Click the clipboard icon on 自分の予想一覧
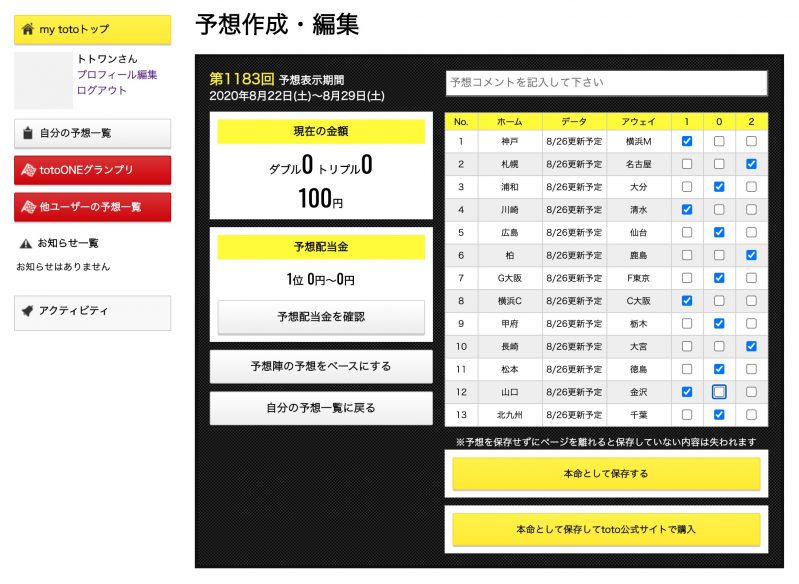The height and width of the screenshot is (584, 799). coord(27,133)
